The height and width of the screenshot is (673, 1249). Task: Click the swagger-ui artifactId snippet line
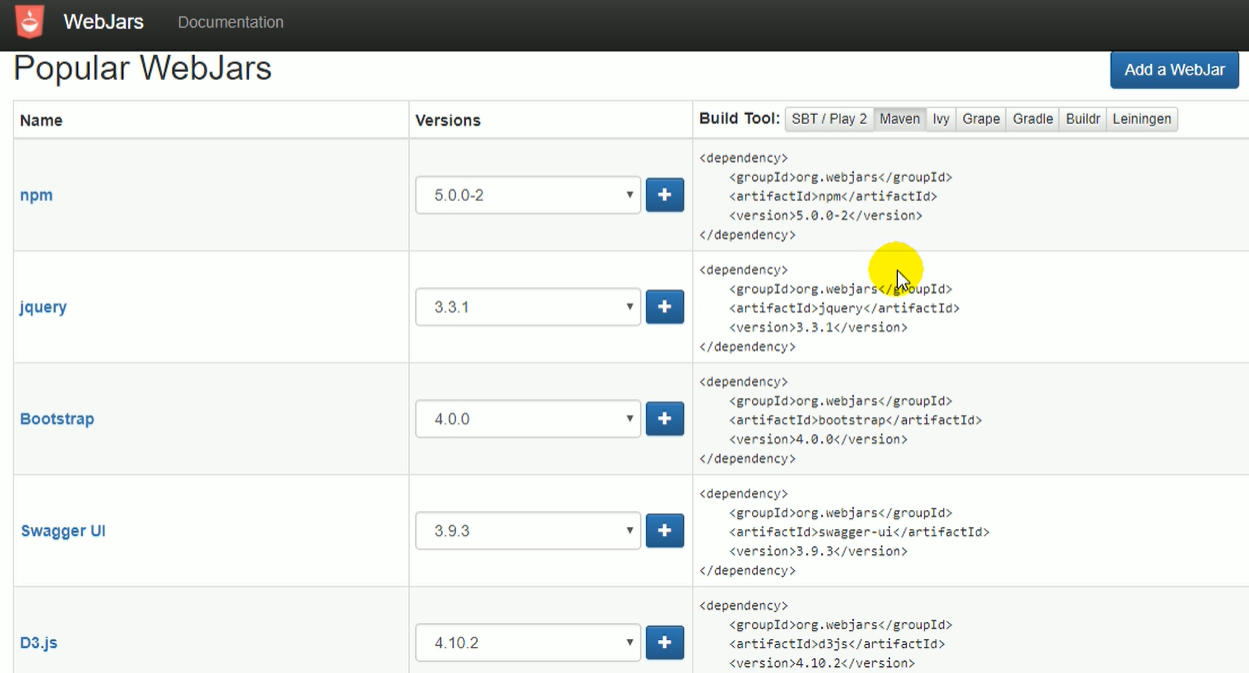[859, 533]
